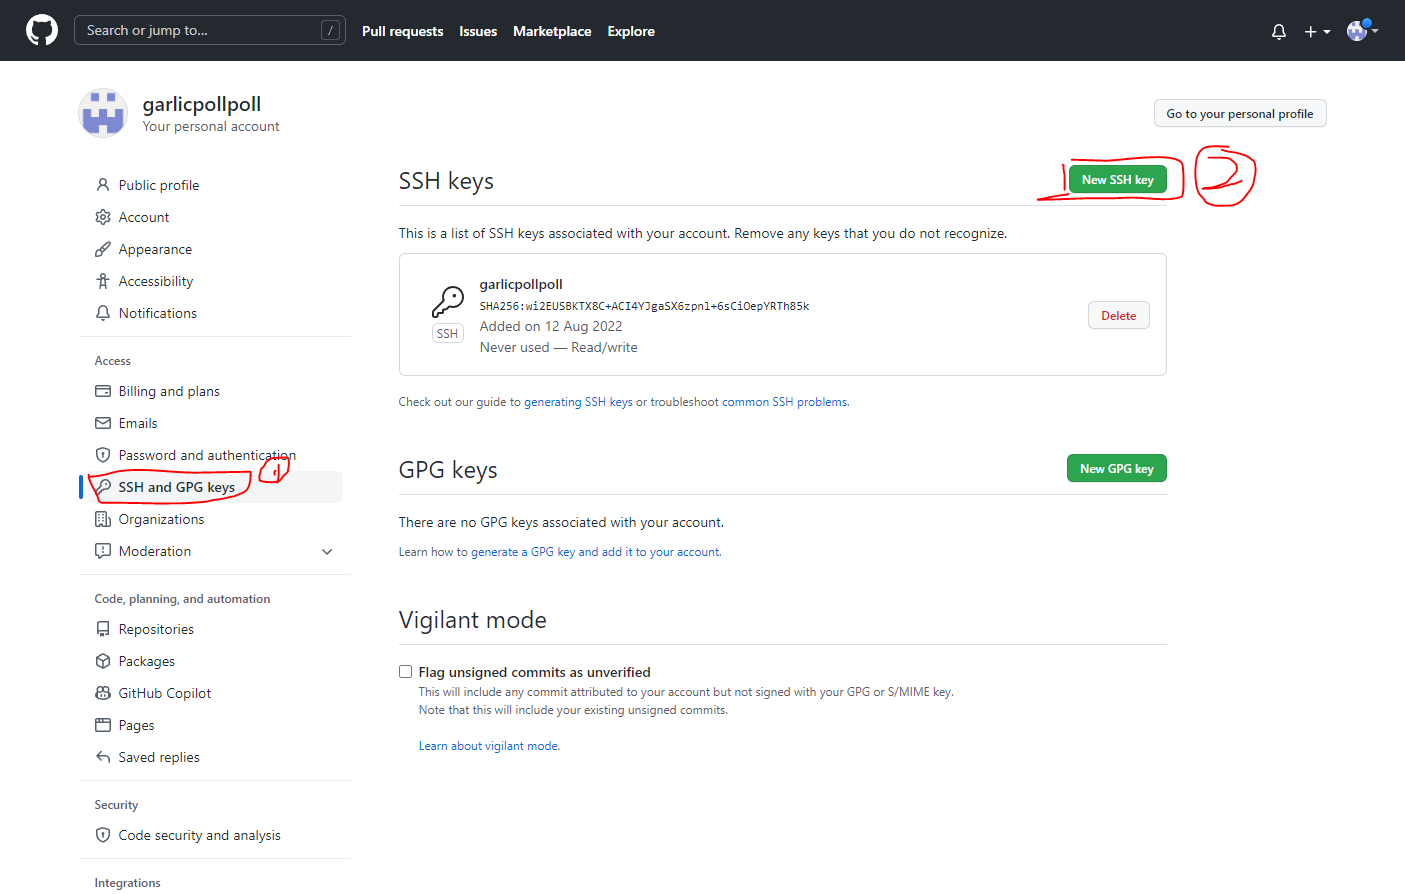Open Pull requests in top navigation
This screenshot has width=1405, height=894.
(402, 32)
